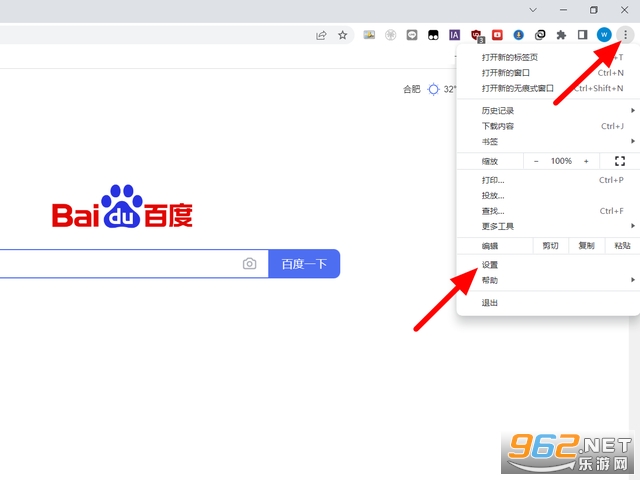Decrease zoom with the minus button
Screen dimensions: 640x480
pyautogui.click(x=536, y=161)
